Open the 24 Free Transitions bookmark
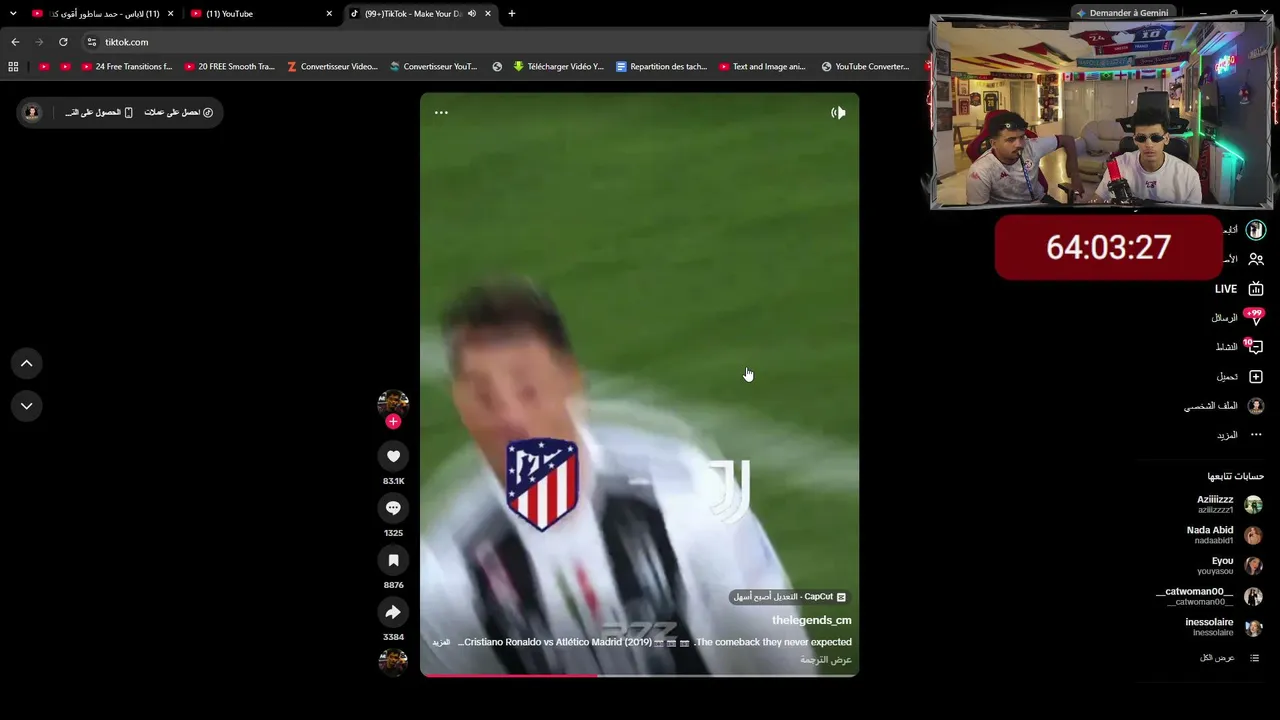 127,67
